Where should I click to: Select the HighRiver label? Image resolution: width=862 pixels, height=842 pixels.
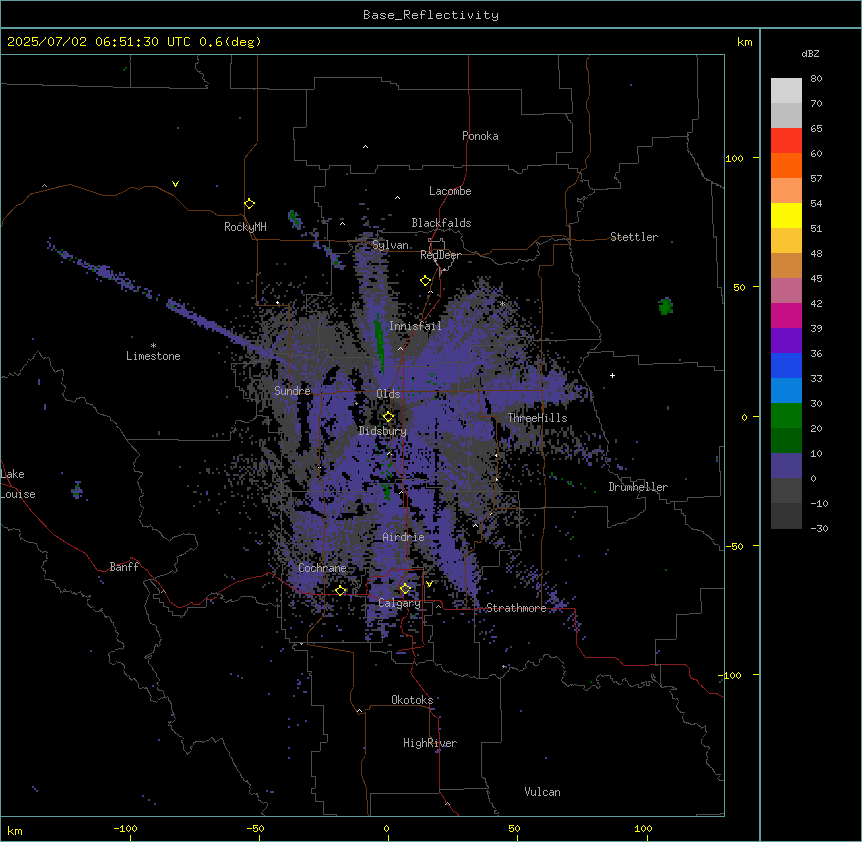pos(430,743)
